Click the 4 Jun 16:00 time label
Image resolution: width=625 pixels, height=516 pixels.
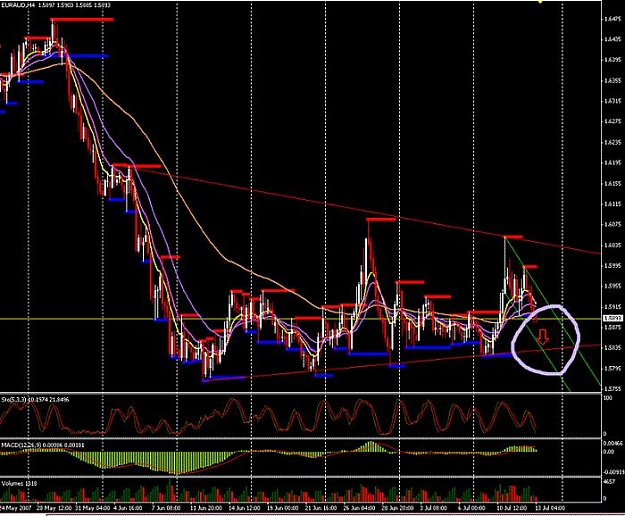[128, 508]
